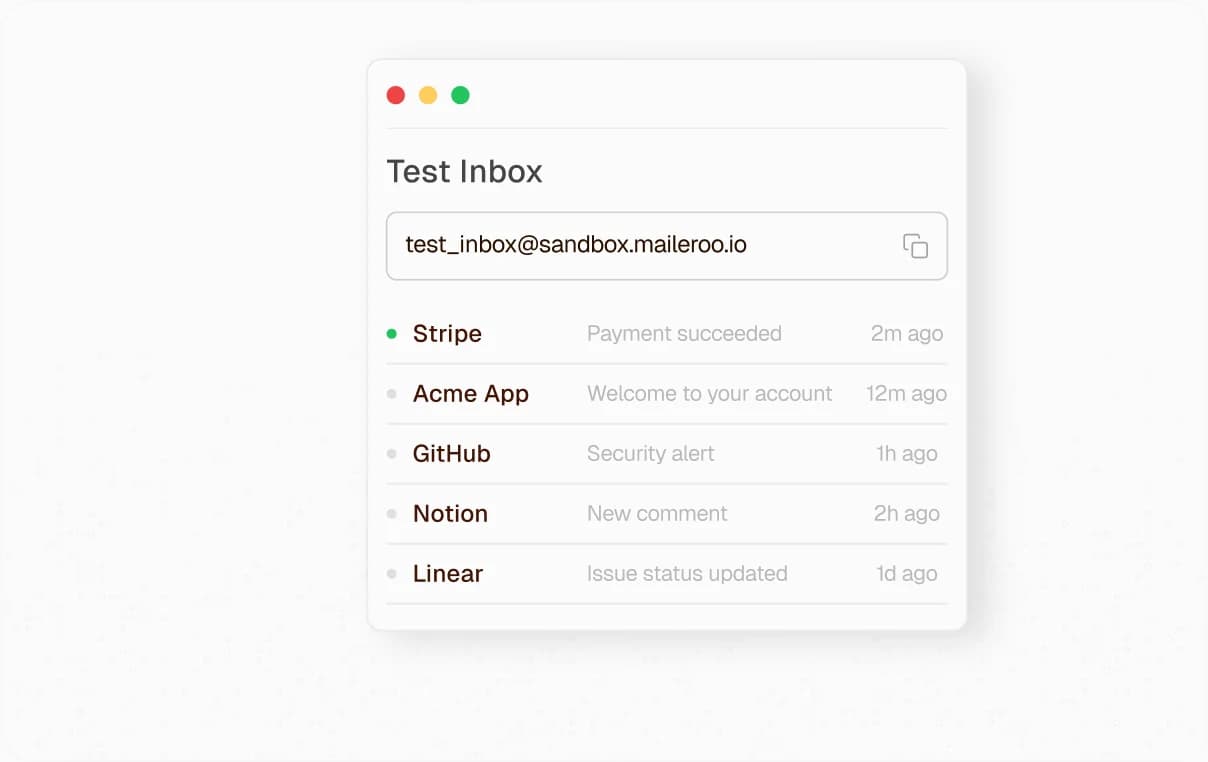Click the gray status dot beside Acme App
The height and width of the screenshot is (762, 1208).
point(392,394)
